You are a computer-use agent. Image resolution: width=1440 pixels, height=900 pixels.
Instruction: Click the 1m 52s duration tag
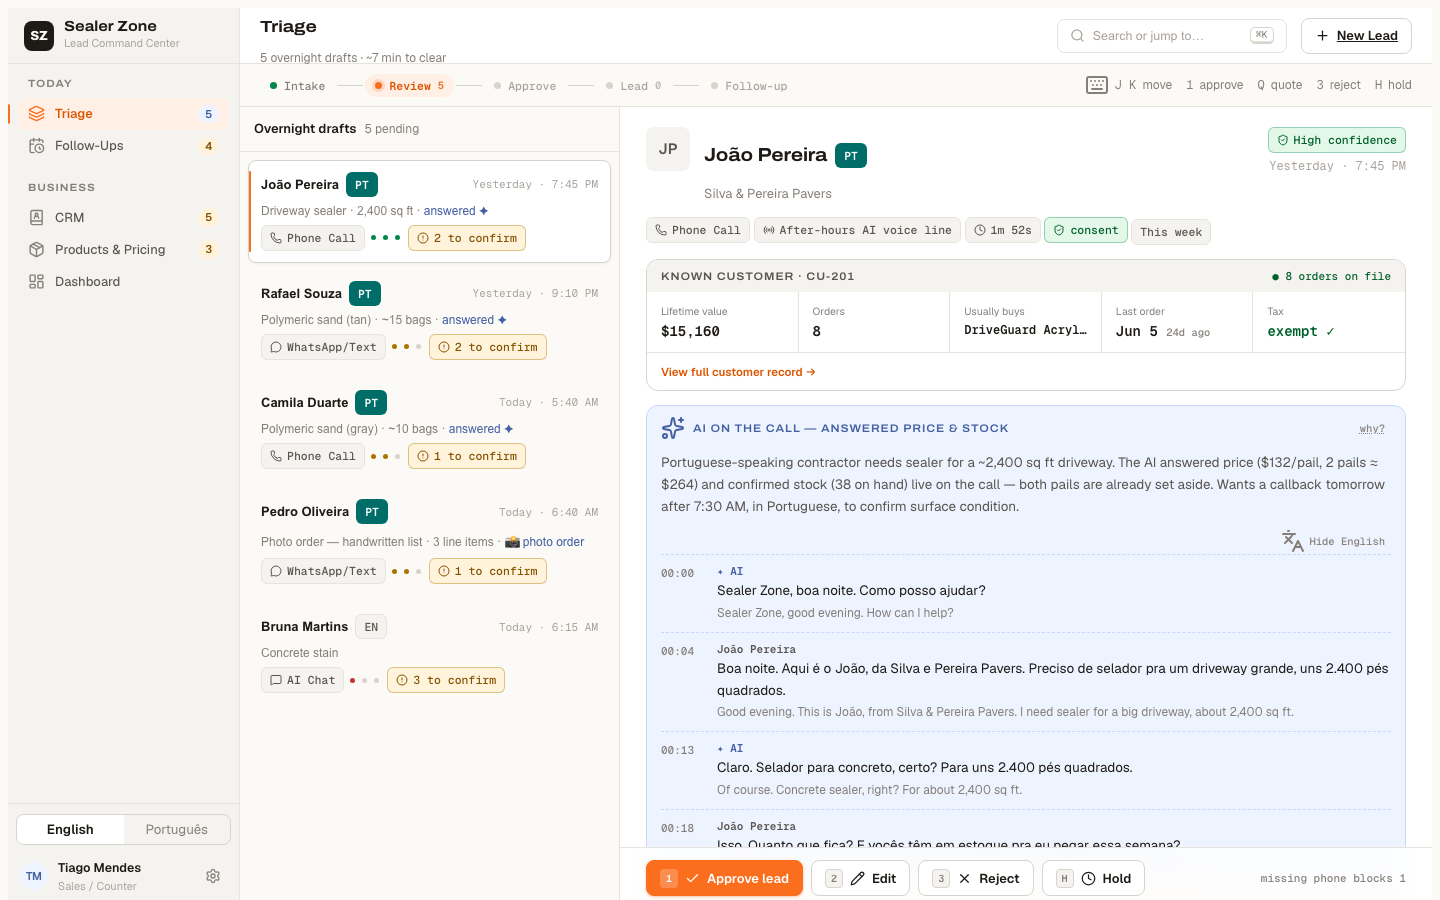1003,230
